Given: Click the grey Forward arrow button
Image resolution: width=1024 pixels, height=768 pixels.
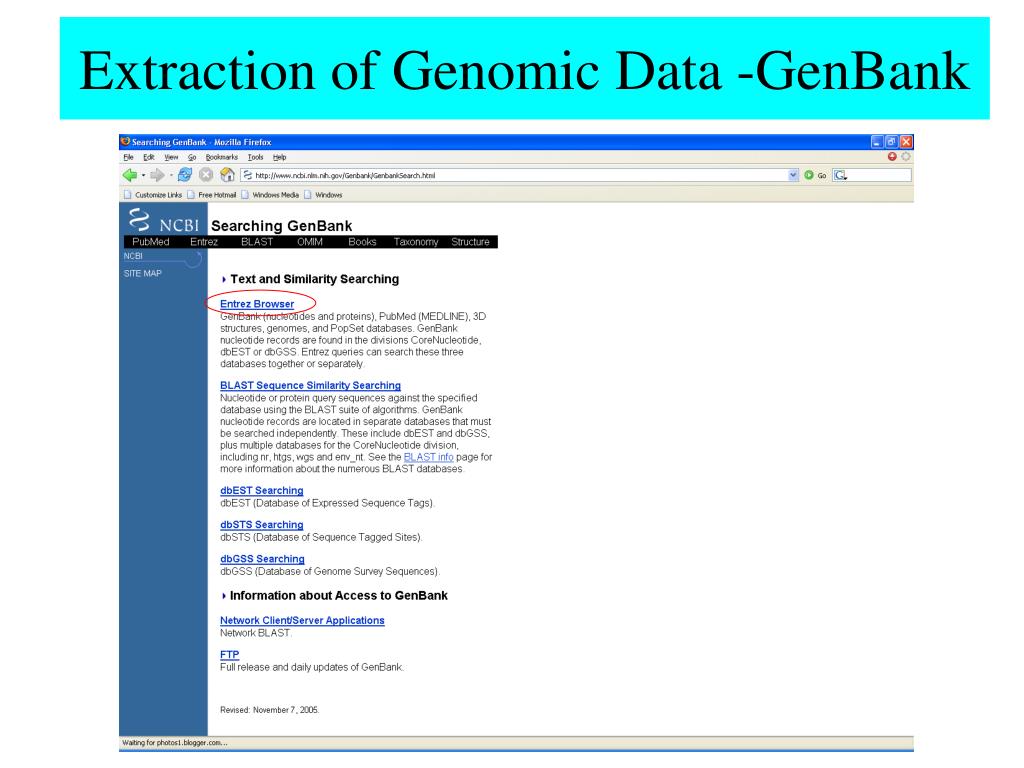Looking at the screenshot, I should (157, 175).
